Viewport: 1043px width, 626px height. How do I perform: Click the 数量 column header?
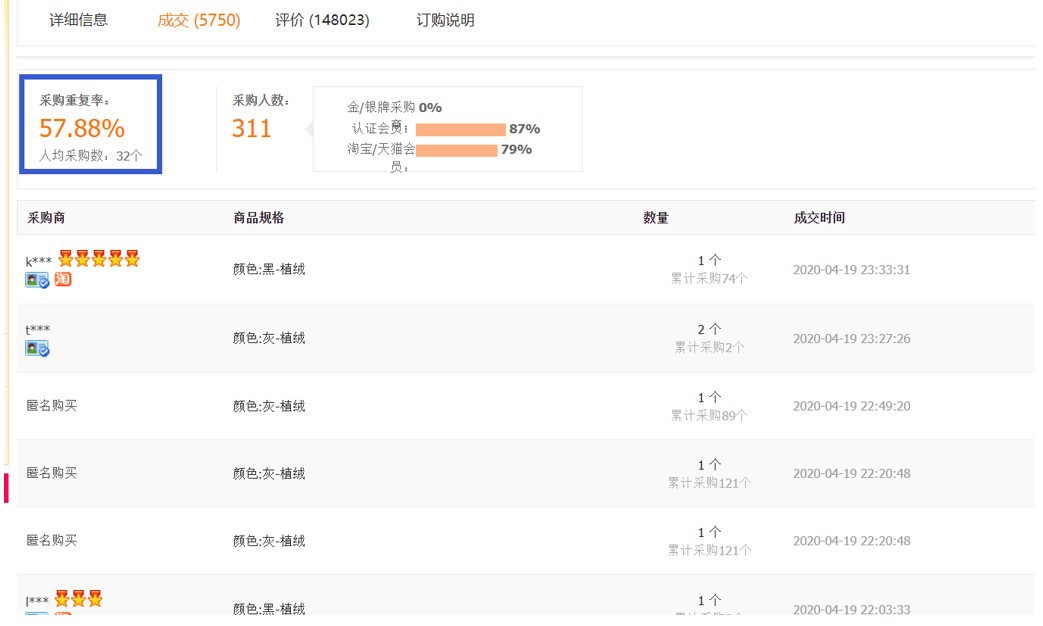coord(656,218)
